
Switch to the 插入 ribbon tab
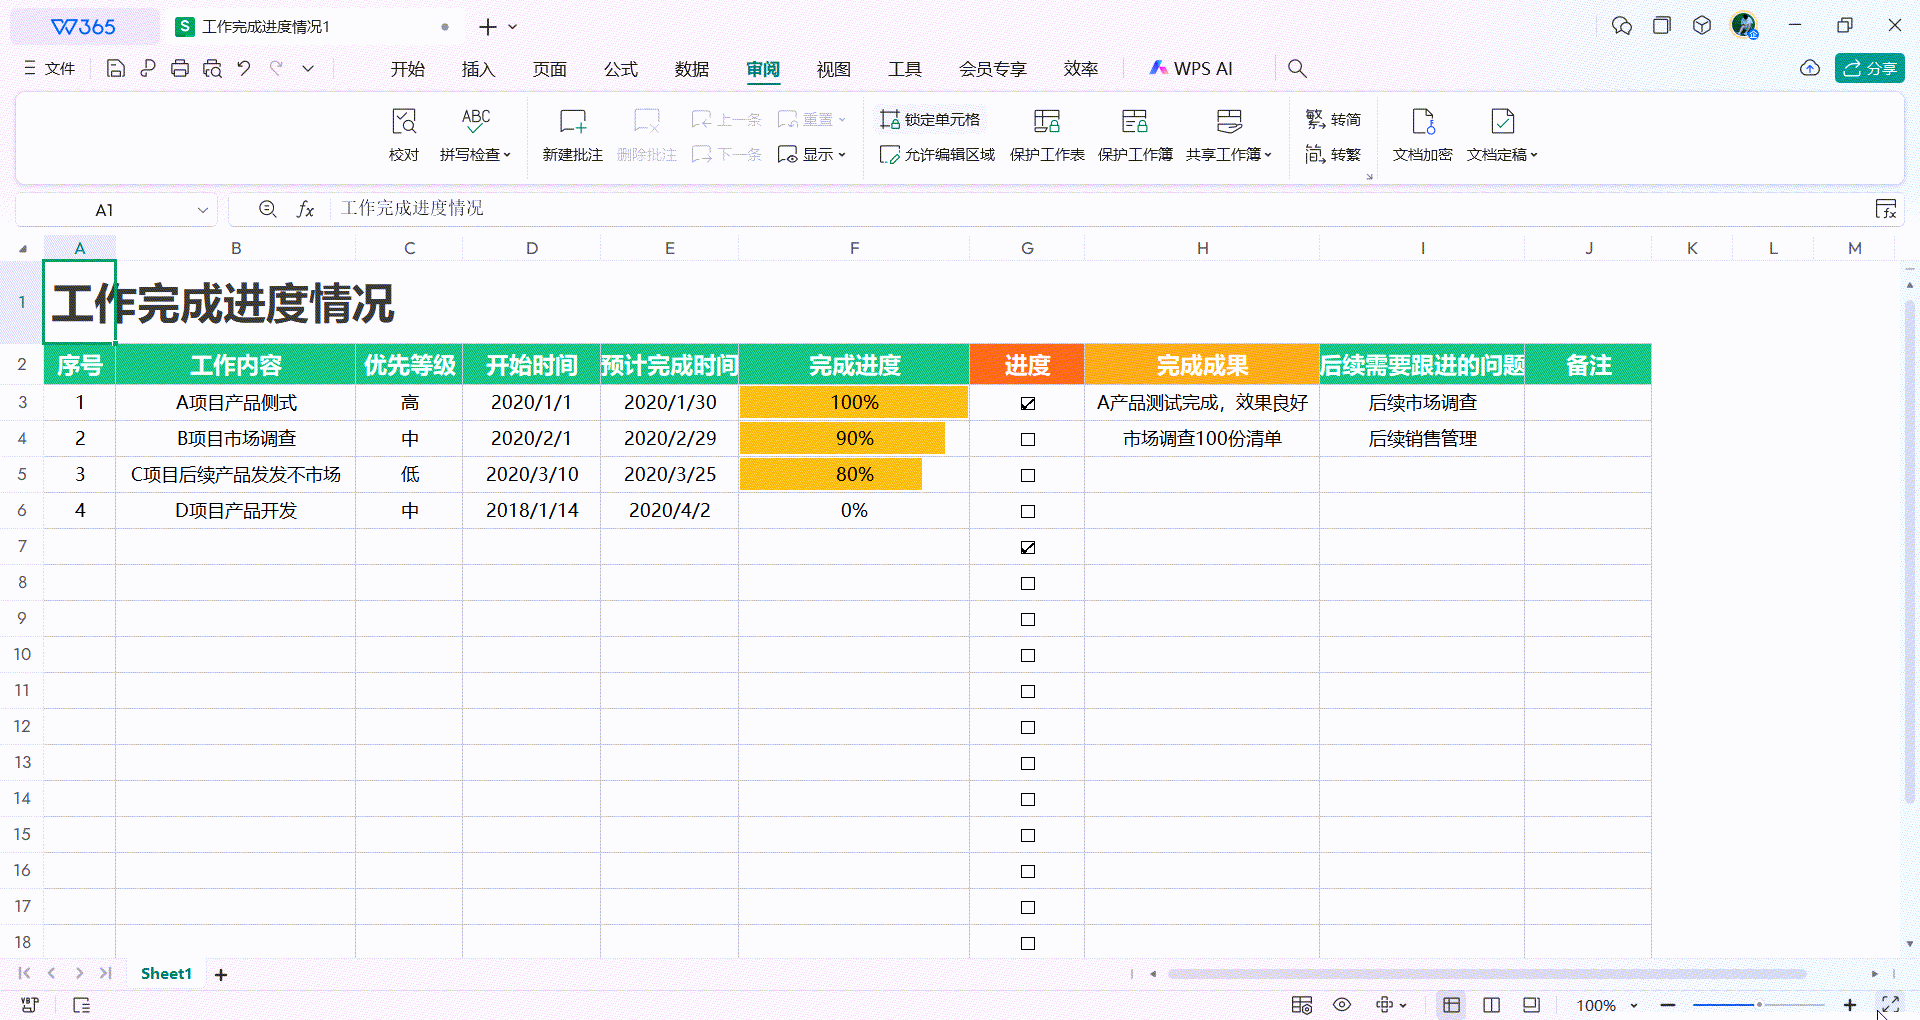pos(478,68)
